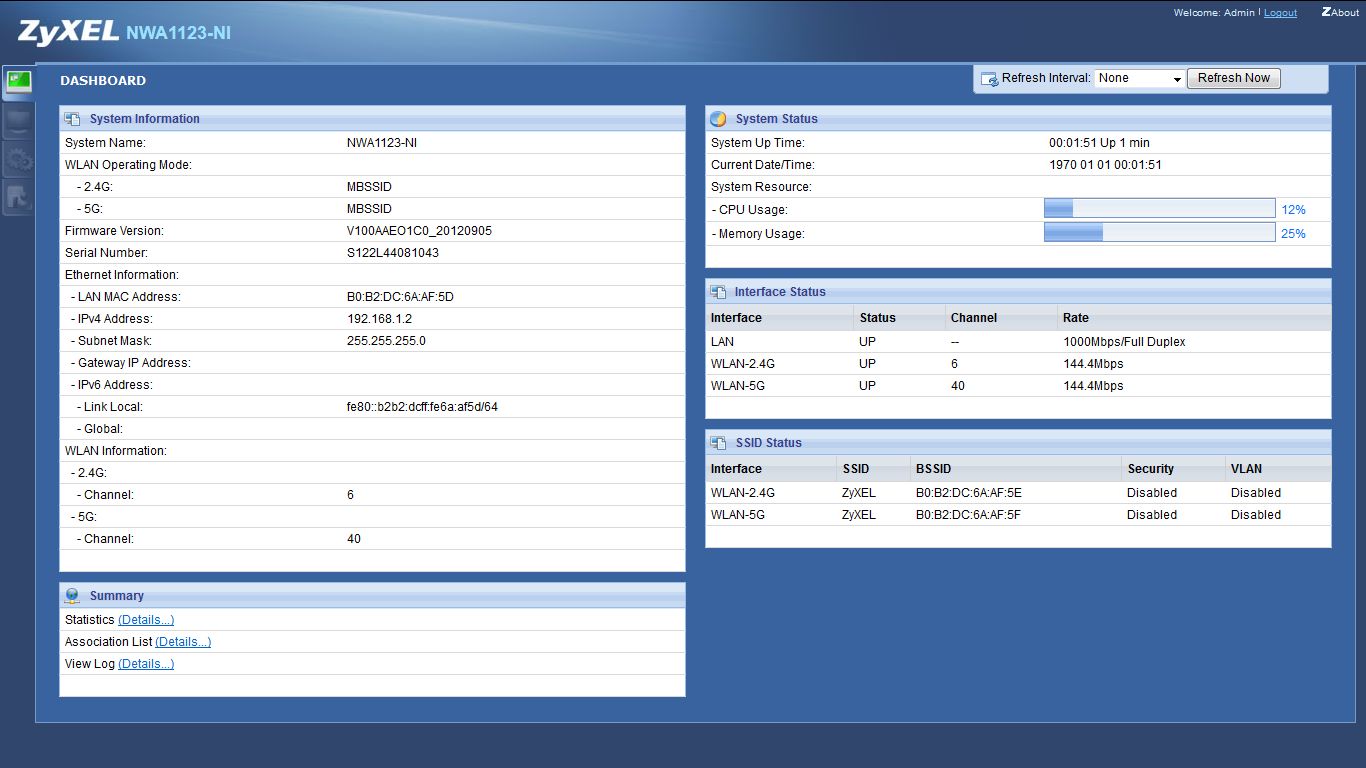Click the Refresh Interval icon
This screenshot has height=768, width=1366.
[989, 79]
